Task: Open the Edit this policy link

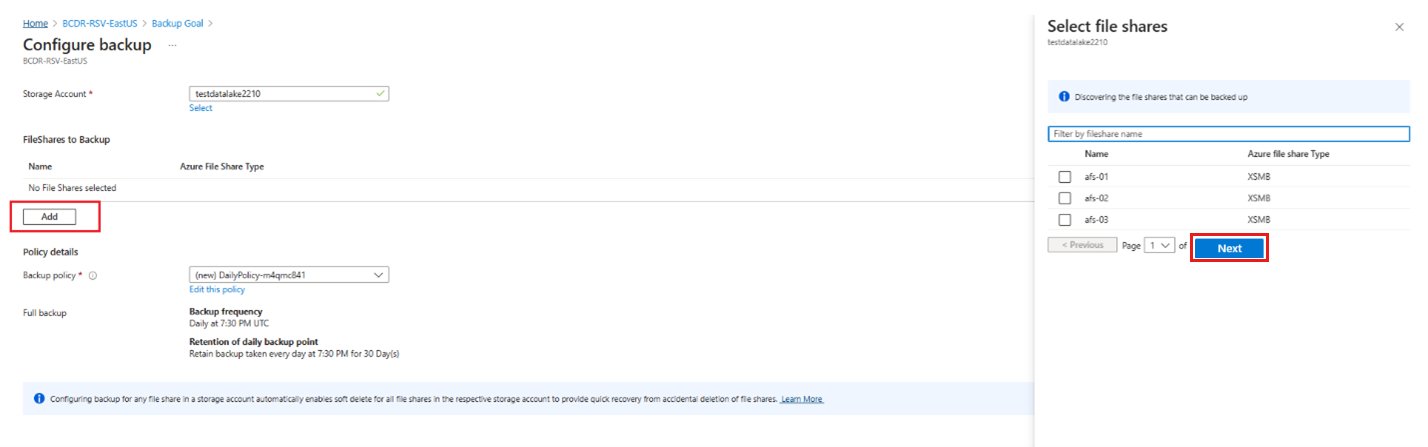Action: [x=217, y=290]
